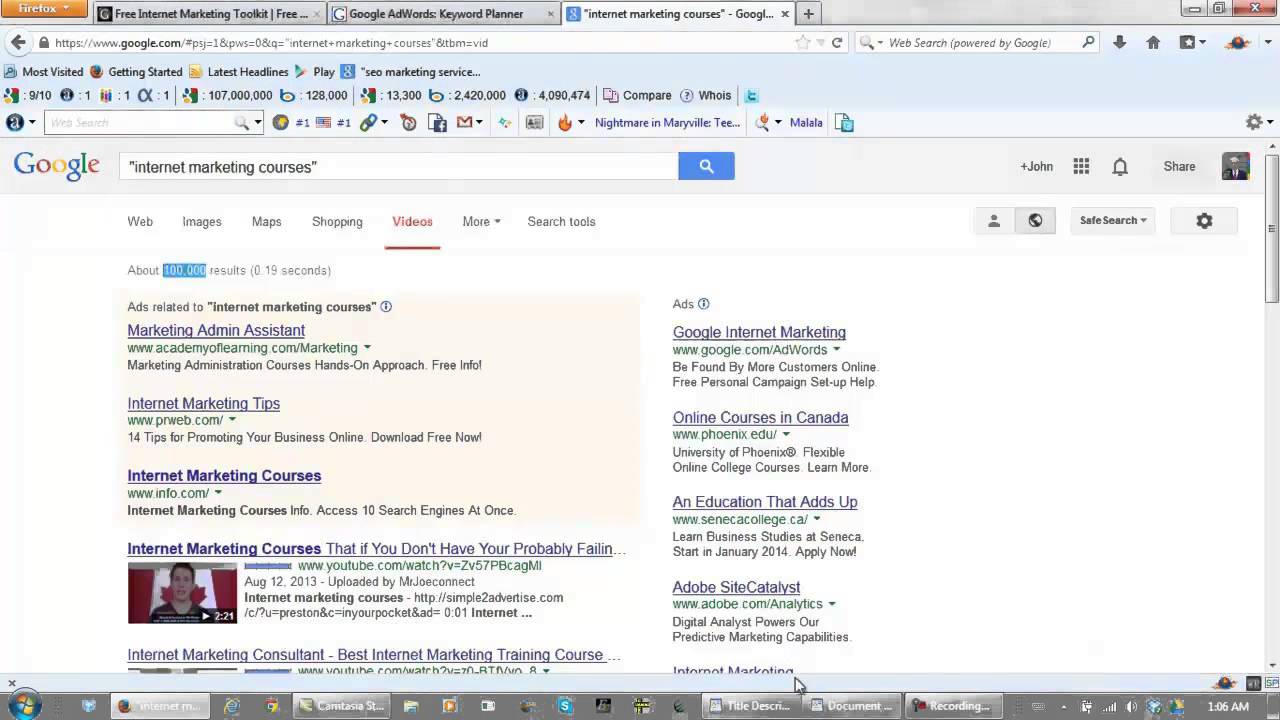Image resolution: width=1280 pixels, height=720 pixels.
Task: Expand the senecacollege.ca ad URL arrow
Action: click(817, 519)
